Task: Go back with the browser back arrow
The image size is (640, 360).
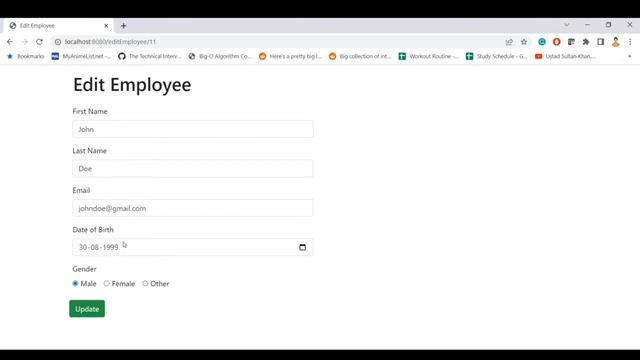Action: 10,42
